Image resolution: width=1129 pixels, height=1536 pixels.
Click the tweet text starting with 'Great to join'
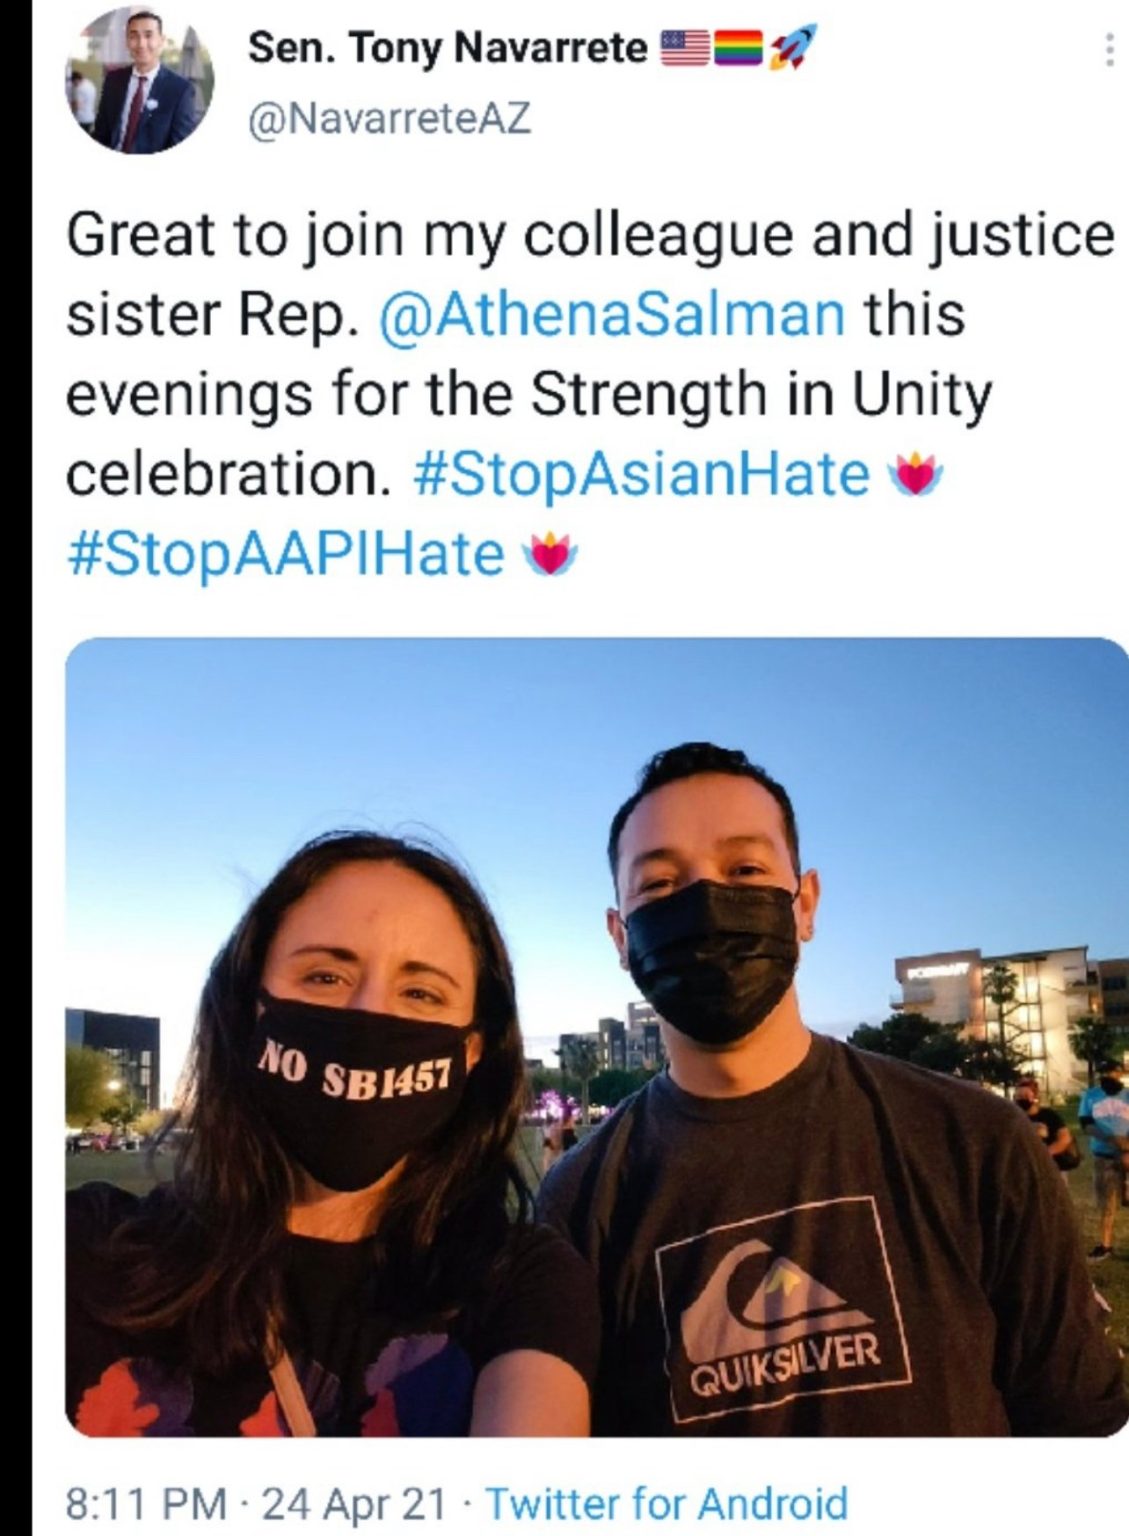(590, 394)
